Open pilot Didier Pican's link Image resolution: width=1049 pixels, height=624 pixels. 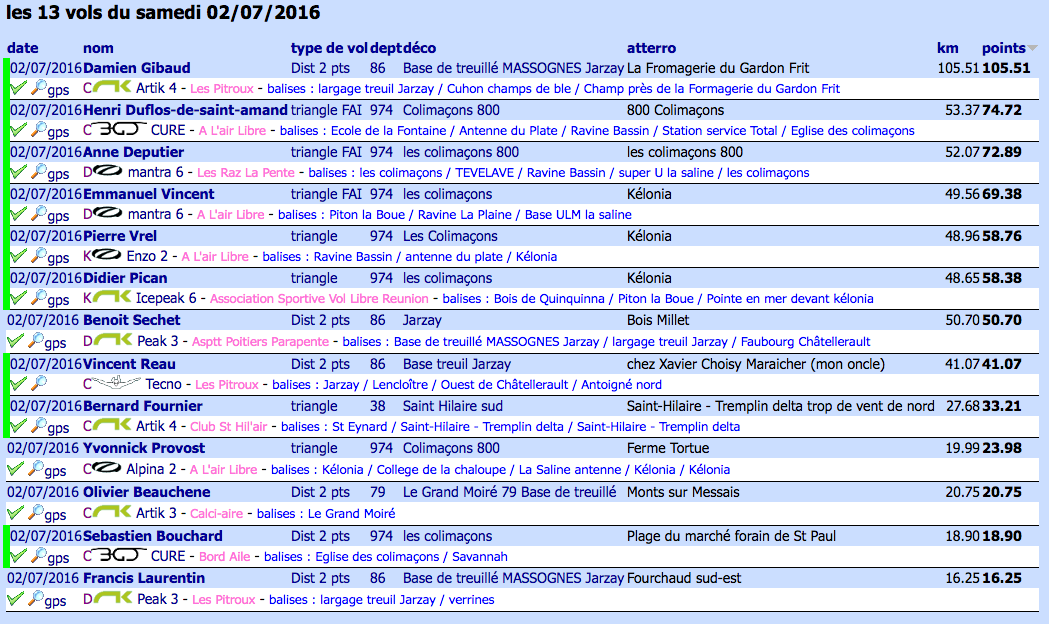click(125, 278)
